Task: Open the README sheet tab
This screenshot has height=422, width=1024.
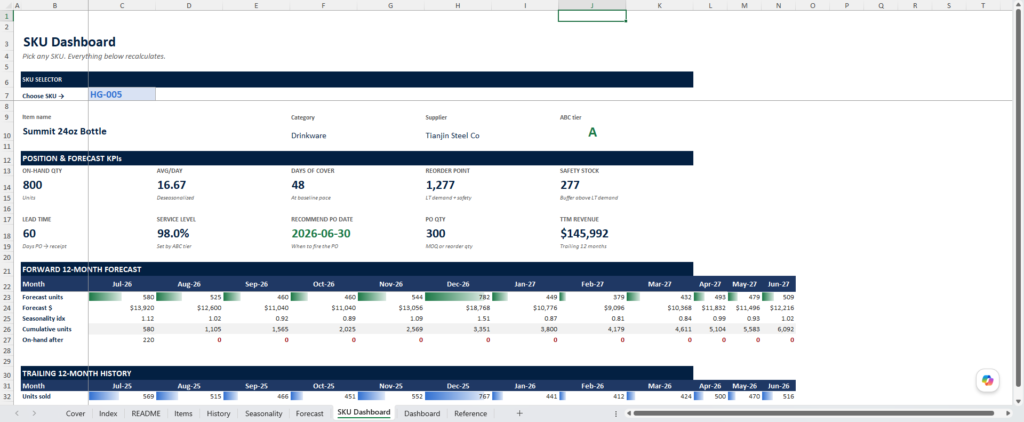Action: click(x=146, y=414)
